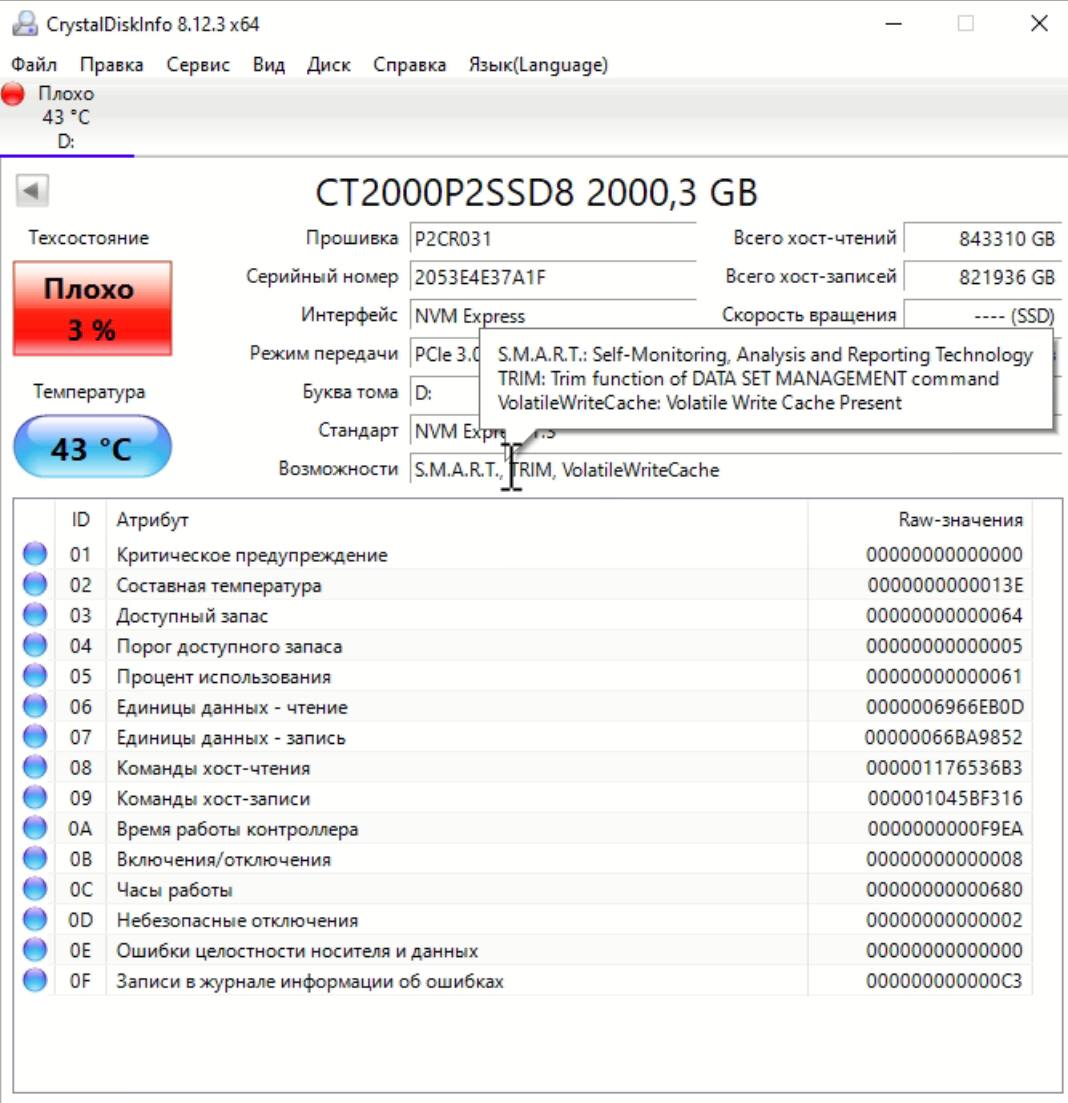Viewport: 1068px width, 1103px height.
Task: Click blue status icon for attribute 04
Action: tap(34, 645)
